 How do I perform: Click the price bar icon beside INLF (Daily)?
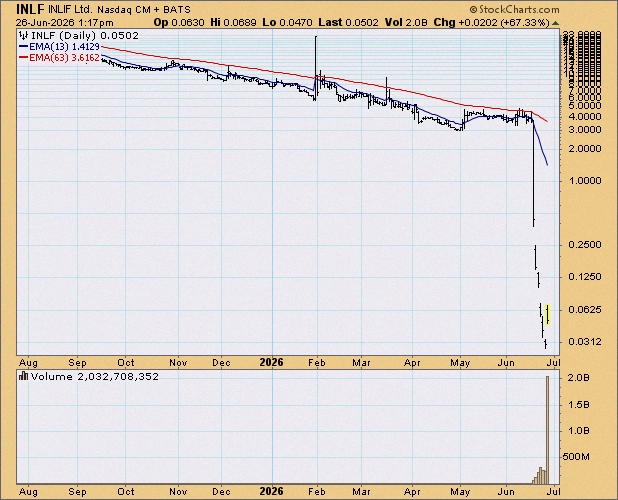point(24,36)
